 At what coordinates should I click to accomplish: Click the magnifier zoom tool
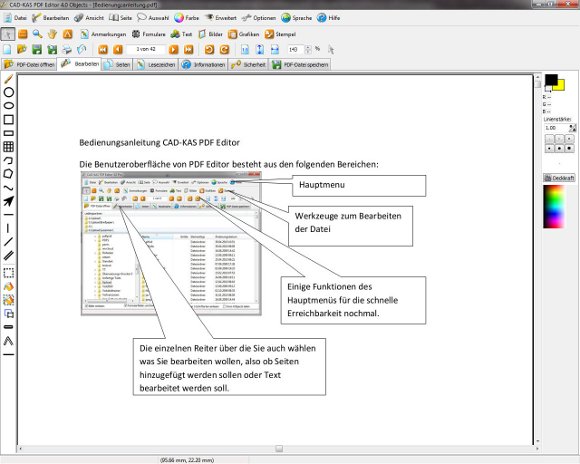(x=37, y=34)
